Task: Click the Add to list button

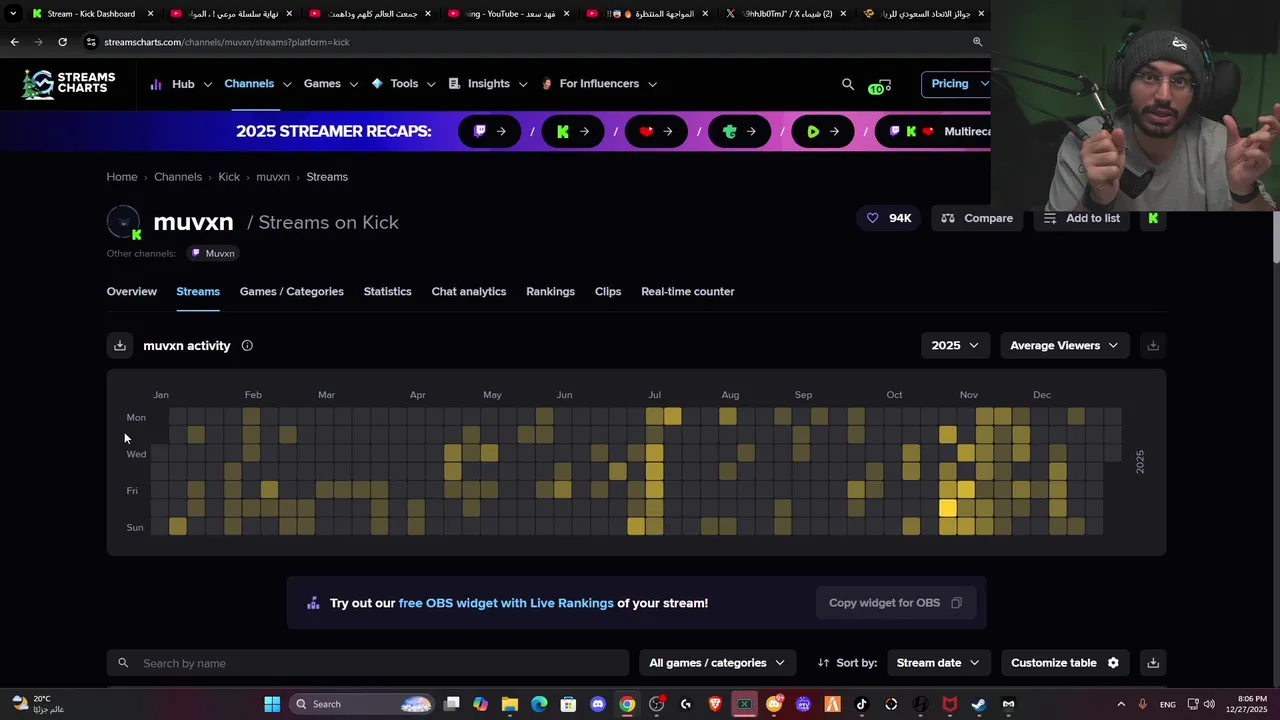Action: click(x=1082, y=218)
